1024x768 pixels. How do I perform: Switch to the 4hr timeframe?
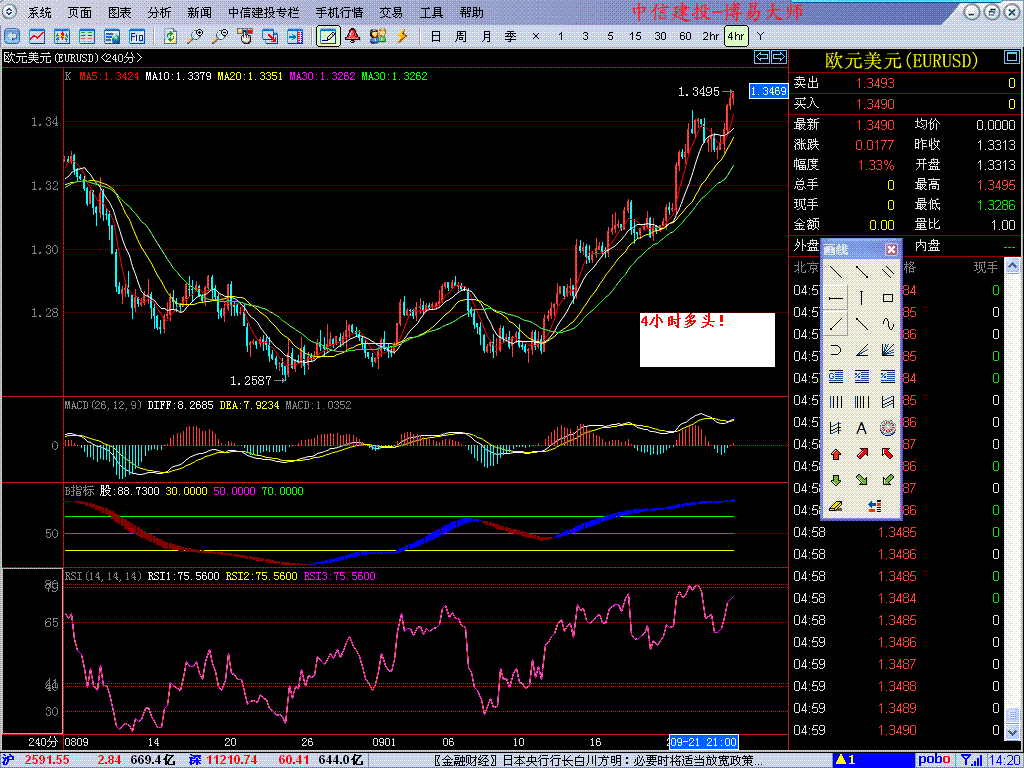(736, 36)
